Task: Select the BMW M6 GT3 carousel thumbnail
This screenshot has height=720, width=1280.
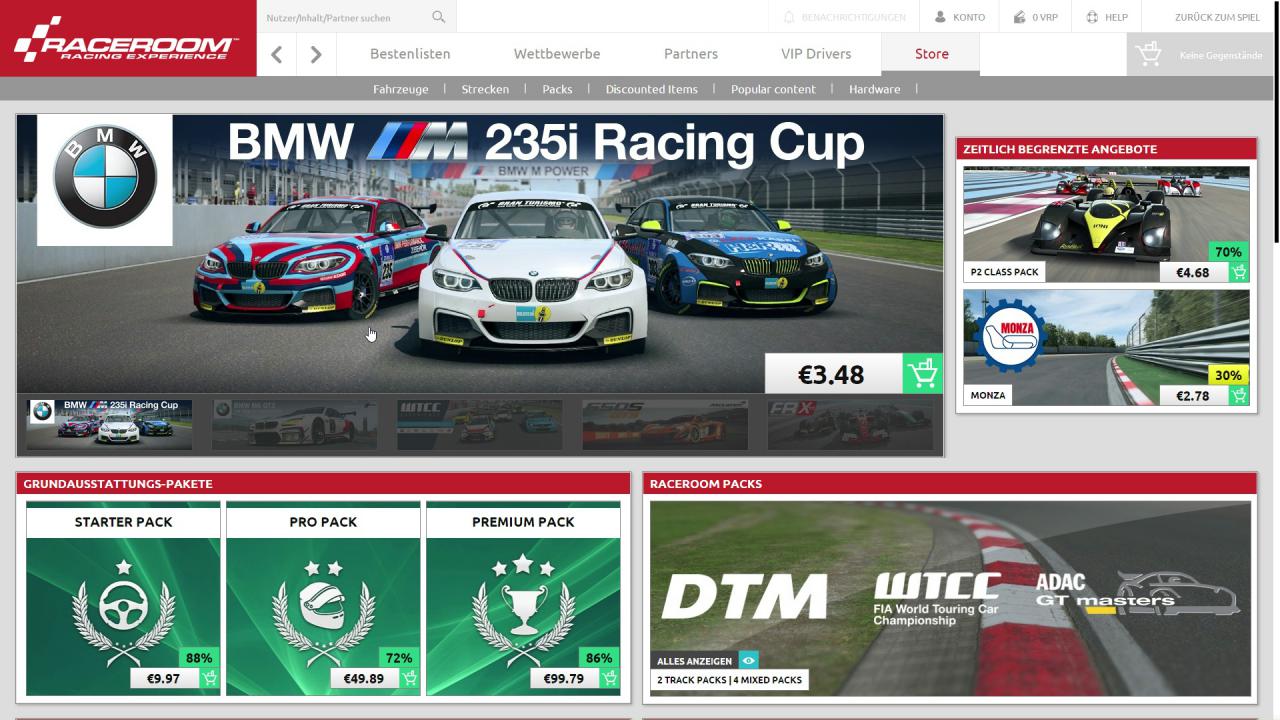Action: pyautogui.click(x=294, y=425)
